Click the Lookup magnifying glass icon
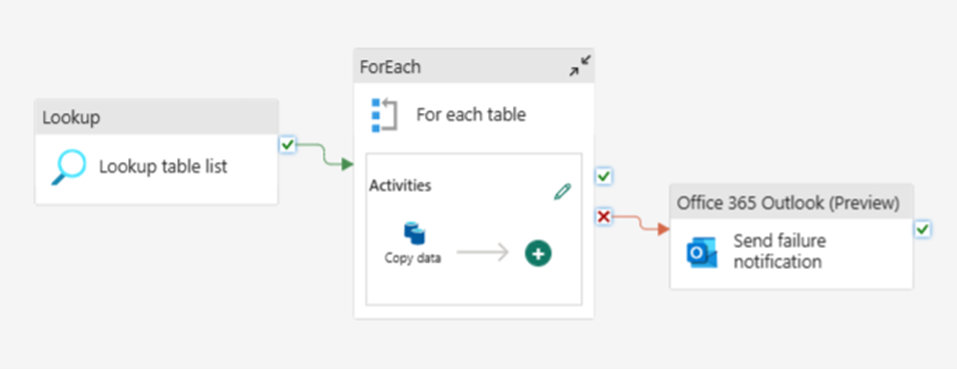 click(68, 168)
